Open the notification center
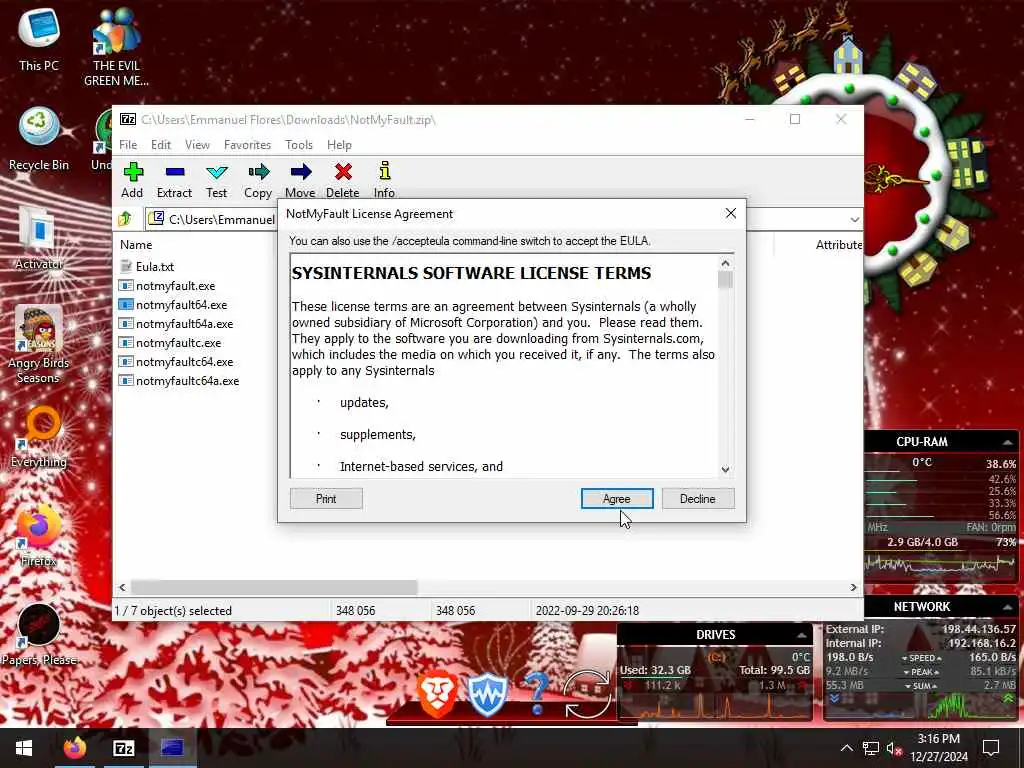Viewport: 1024px width, 768px height. point(991,748)
